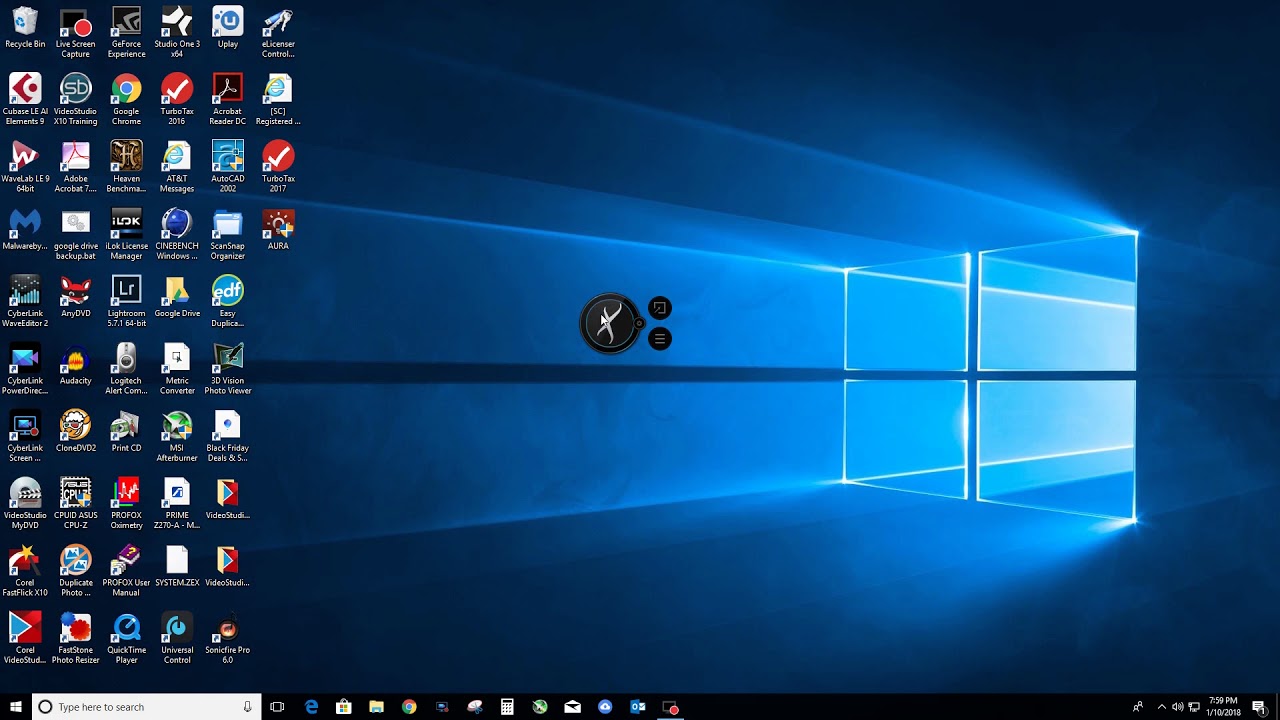Click the microphone icon in the search box
The width and height of the screenshot is (1280, 720).
tap(247, 707)
